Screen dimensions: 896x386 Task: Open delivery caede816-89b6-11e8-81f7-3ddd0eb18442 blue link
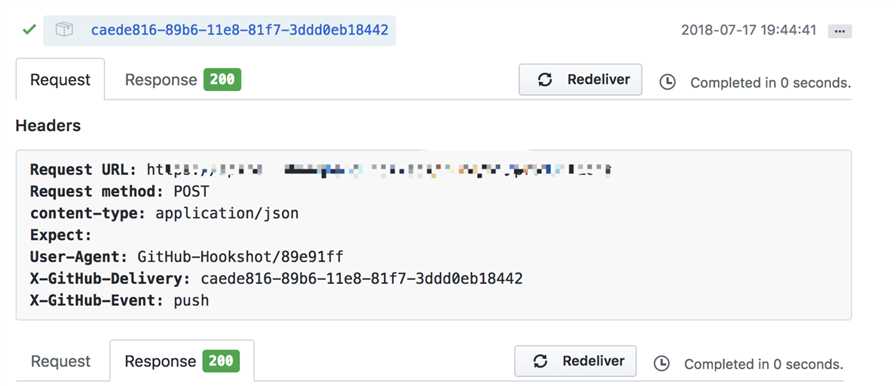click(x=239, y=30)
